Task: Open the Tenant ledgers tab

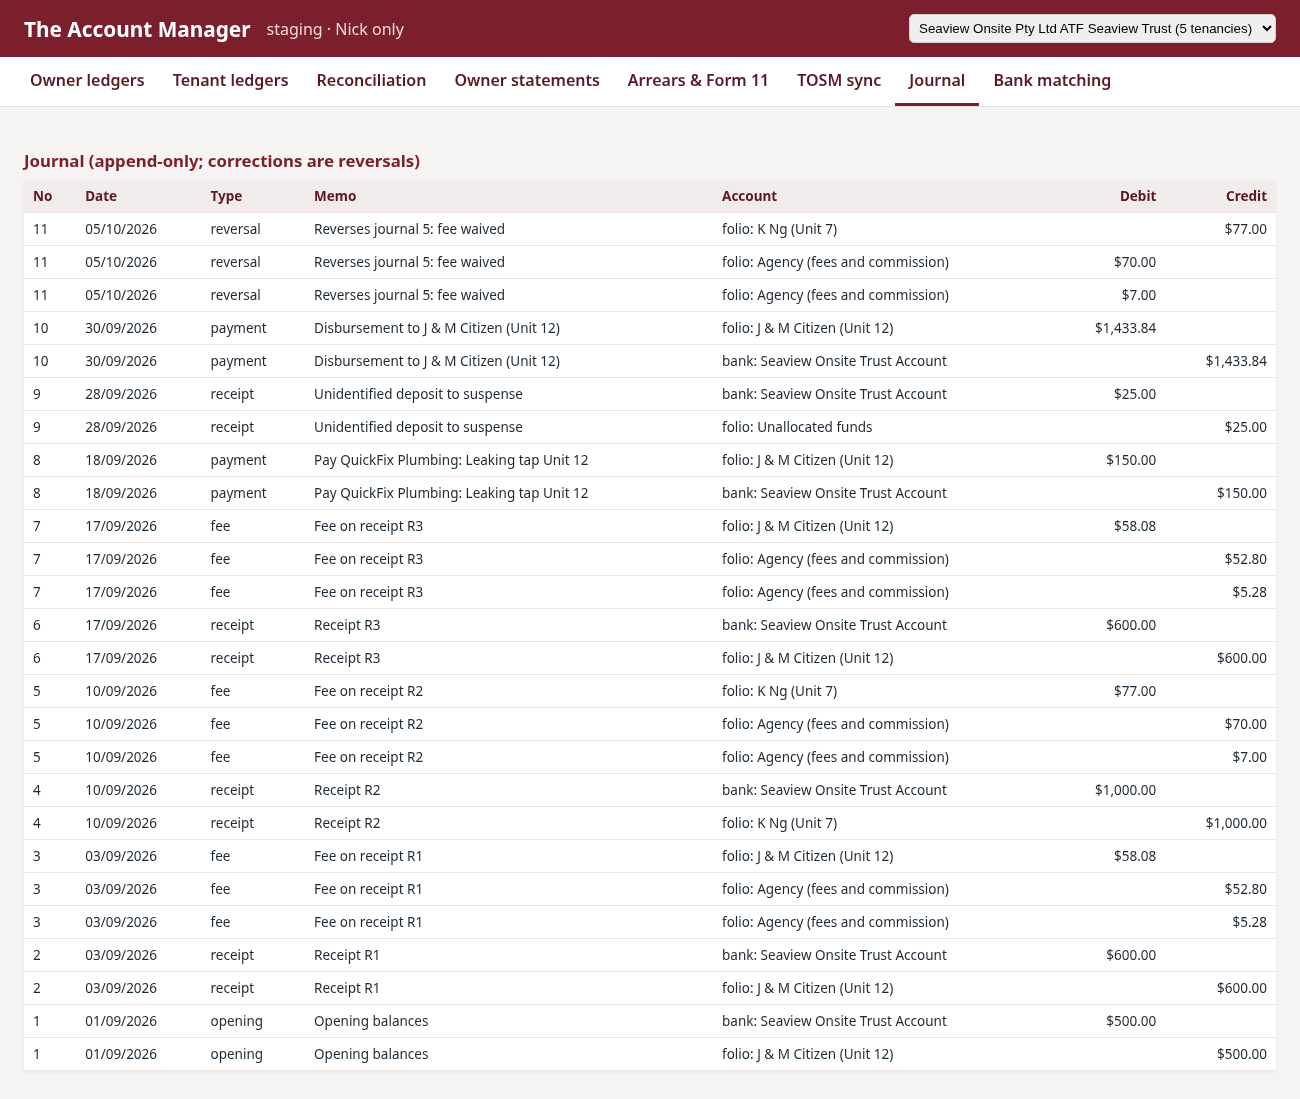Action: (230, 80)
